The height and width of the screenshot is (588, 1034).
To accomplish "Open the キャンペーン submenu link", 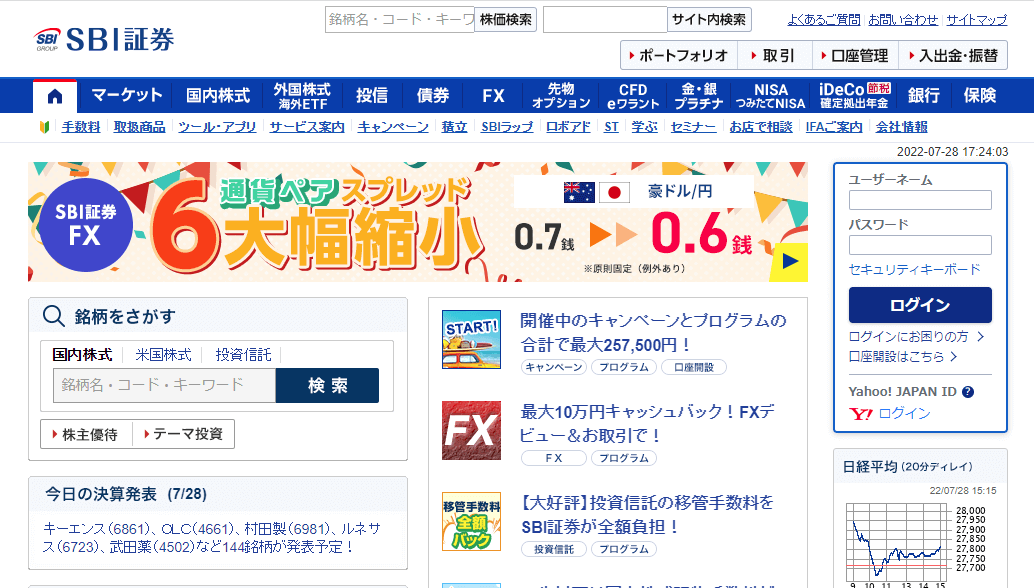I will [393, 127].
